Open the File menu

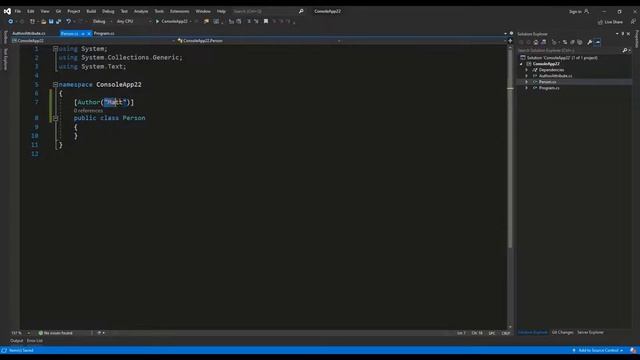click(x=18, y=11)
